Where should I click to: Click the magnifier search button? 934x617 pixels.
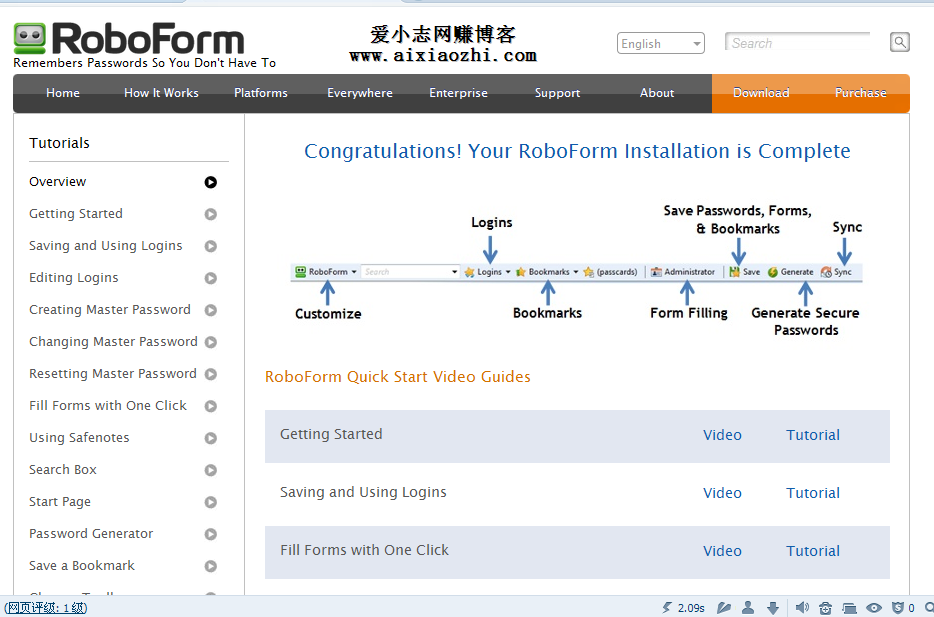tap(899, 42)
